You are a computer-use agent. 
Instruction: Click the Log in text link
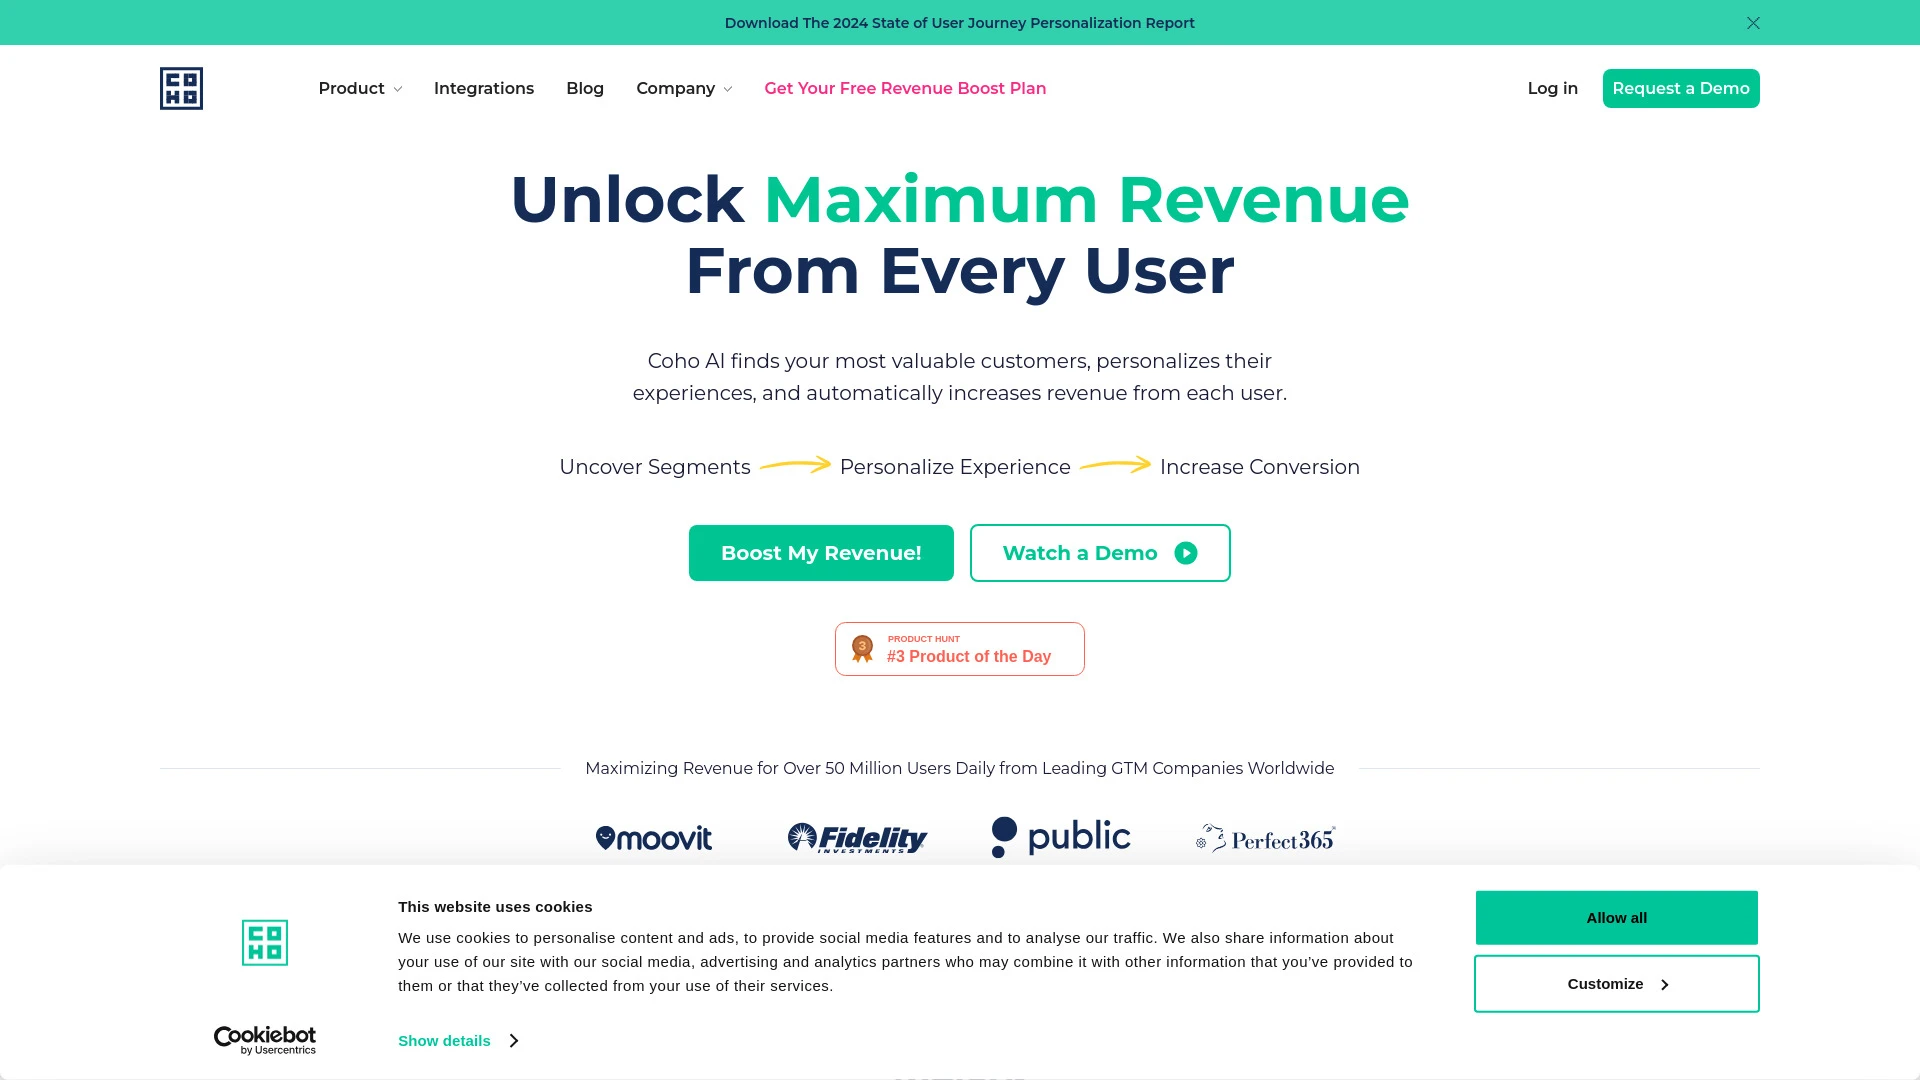click(x=1552, y=88)
